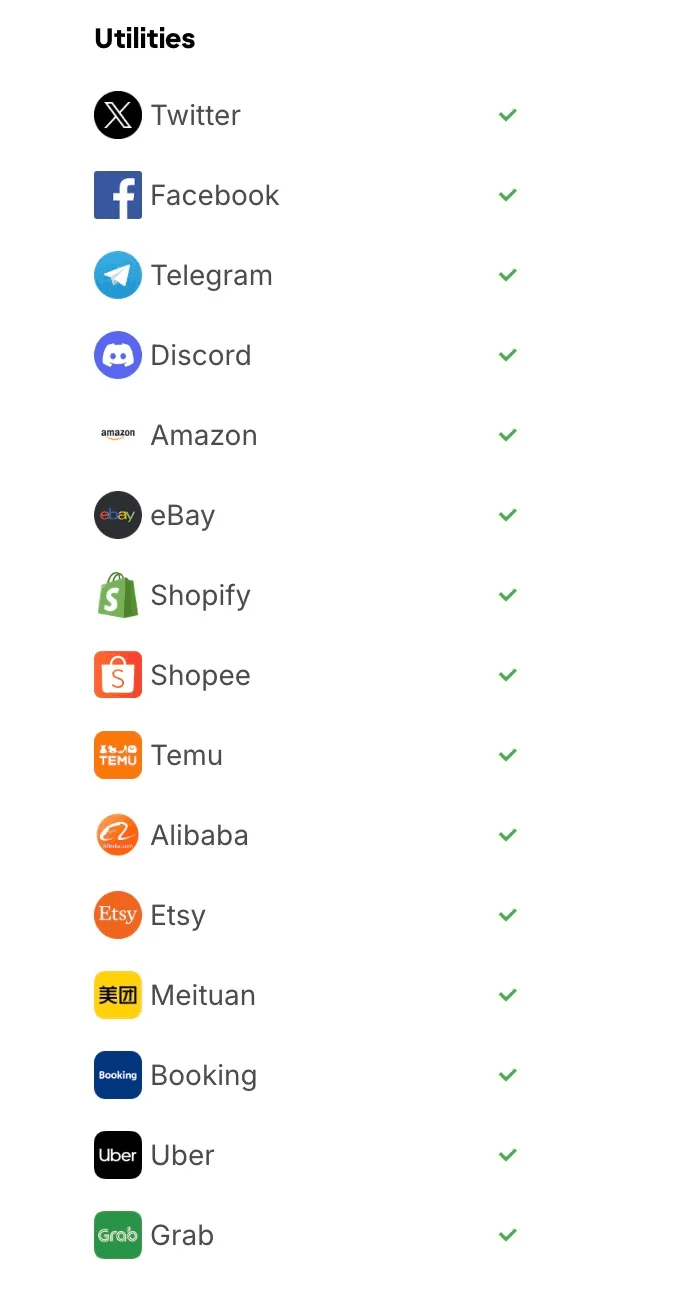The width and height of the screenshot is (688, 1290).
Task: Select the Shopify green bag icon
Action: (x=118, y=595)
